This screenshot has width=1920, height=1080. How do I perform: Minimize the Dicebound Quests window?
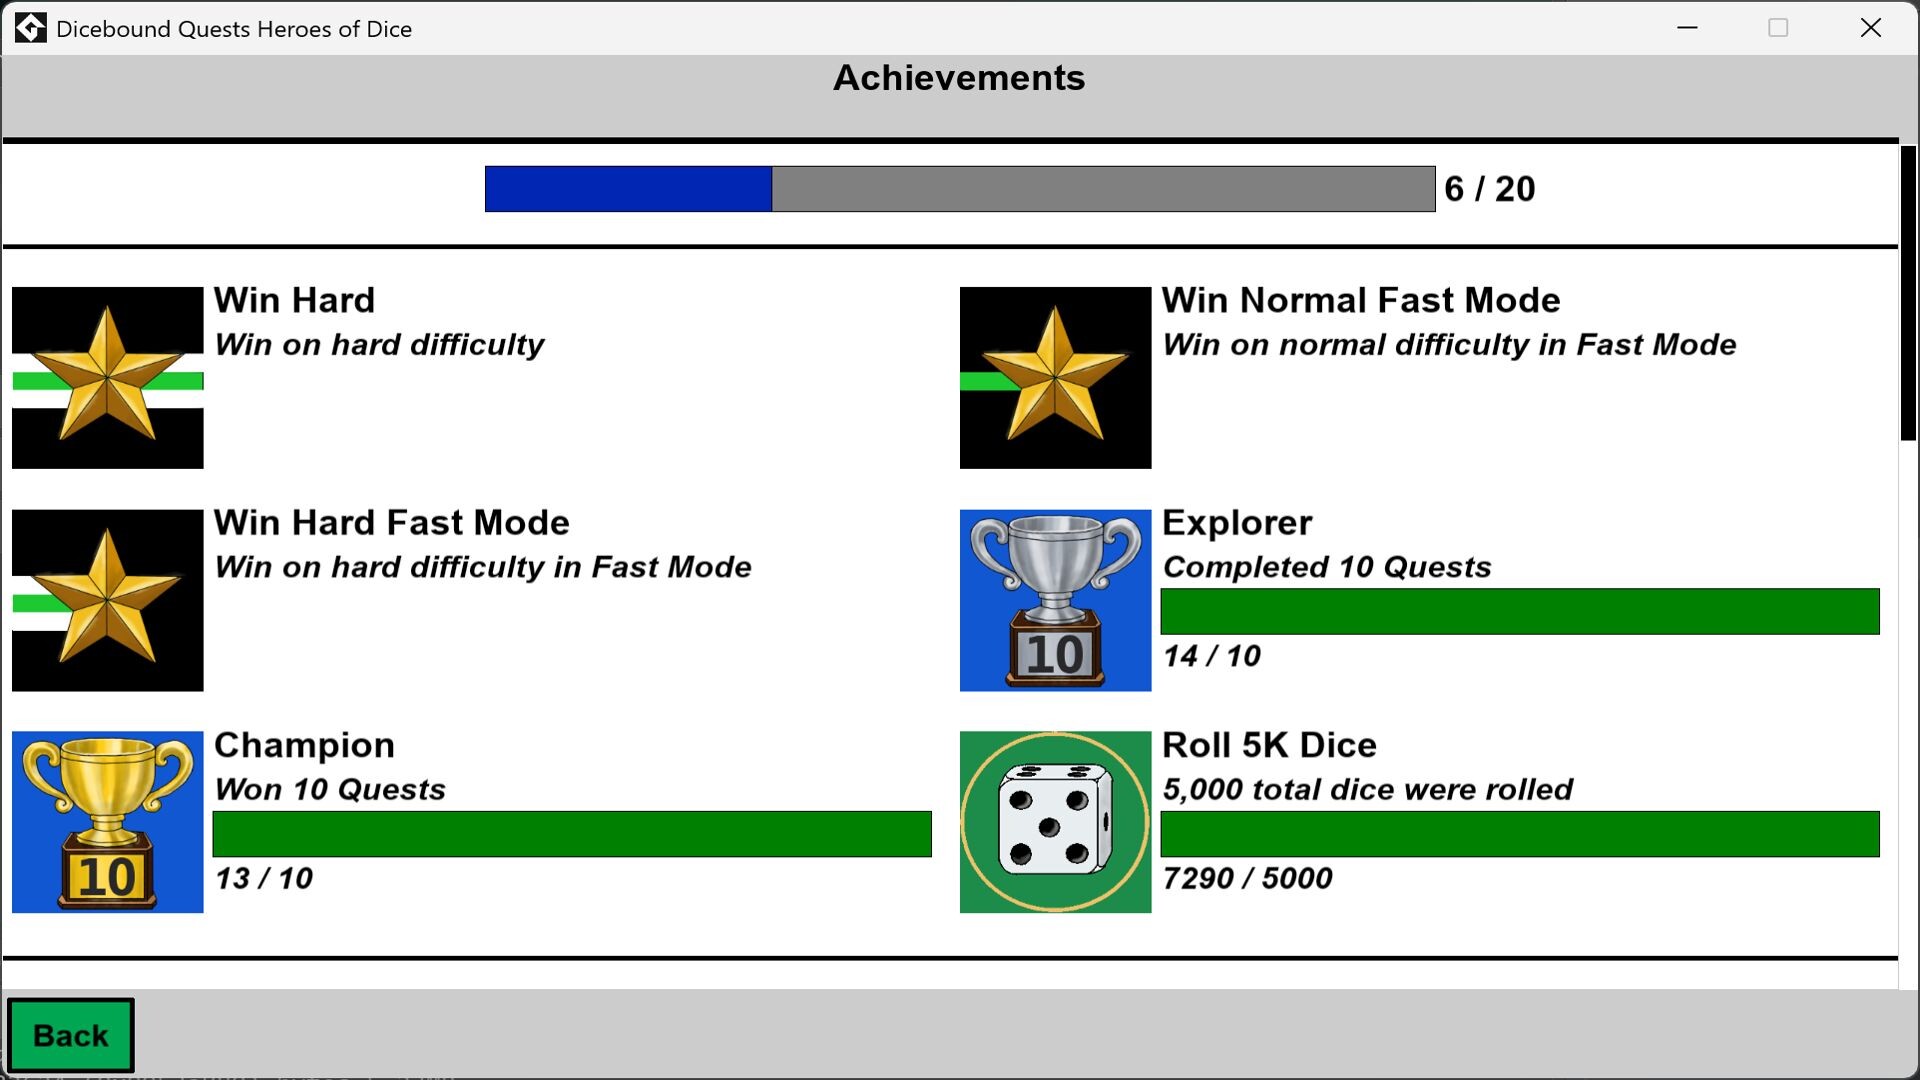(x=1688, y=28)
